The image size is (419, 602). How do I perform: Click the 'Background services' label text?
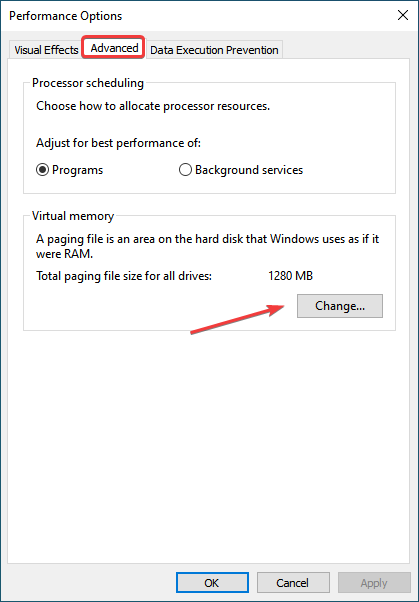click(x=249, y=170)
